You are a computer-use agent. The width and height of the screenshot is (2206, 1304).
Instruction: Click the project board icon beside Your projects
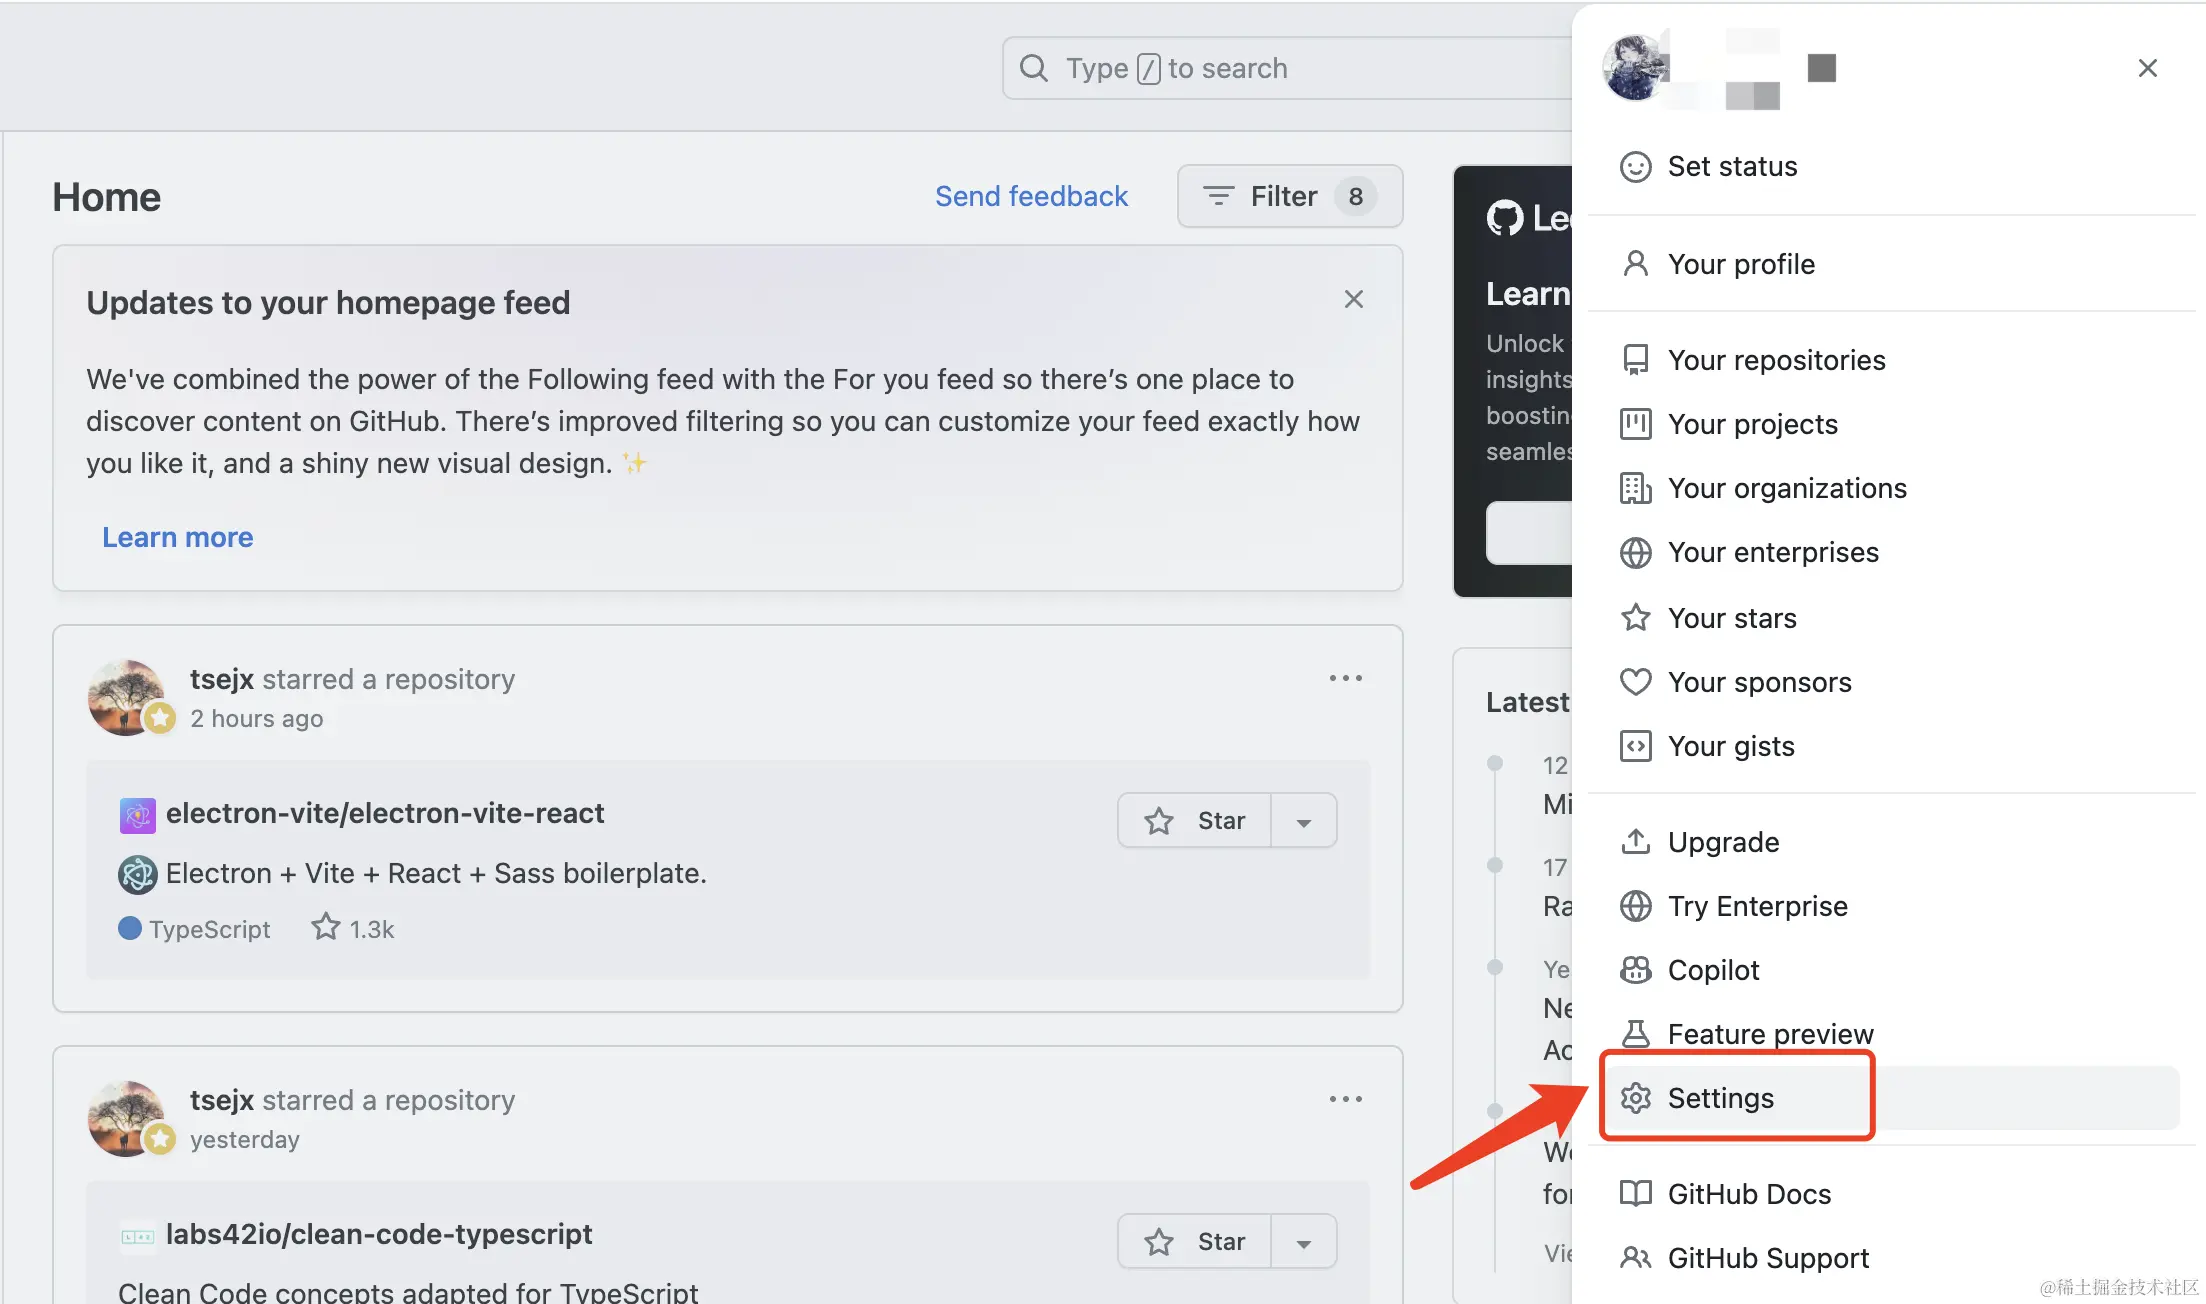click(1635, 424)
